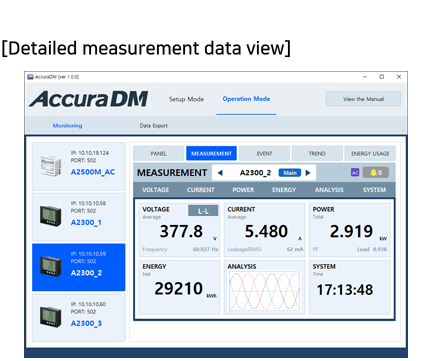This screenshot has width=433, height=361.
Task: Click the A2300_3 meter icon
Action: click(x=51, y=317)
